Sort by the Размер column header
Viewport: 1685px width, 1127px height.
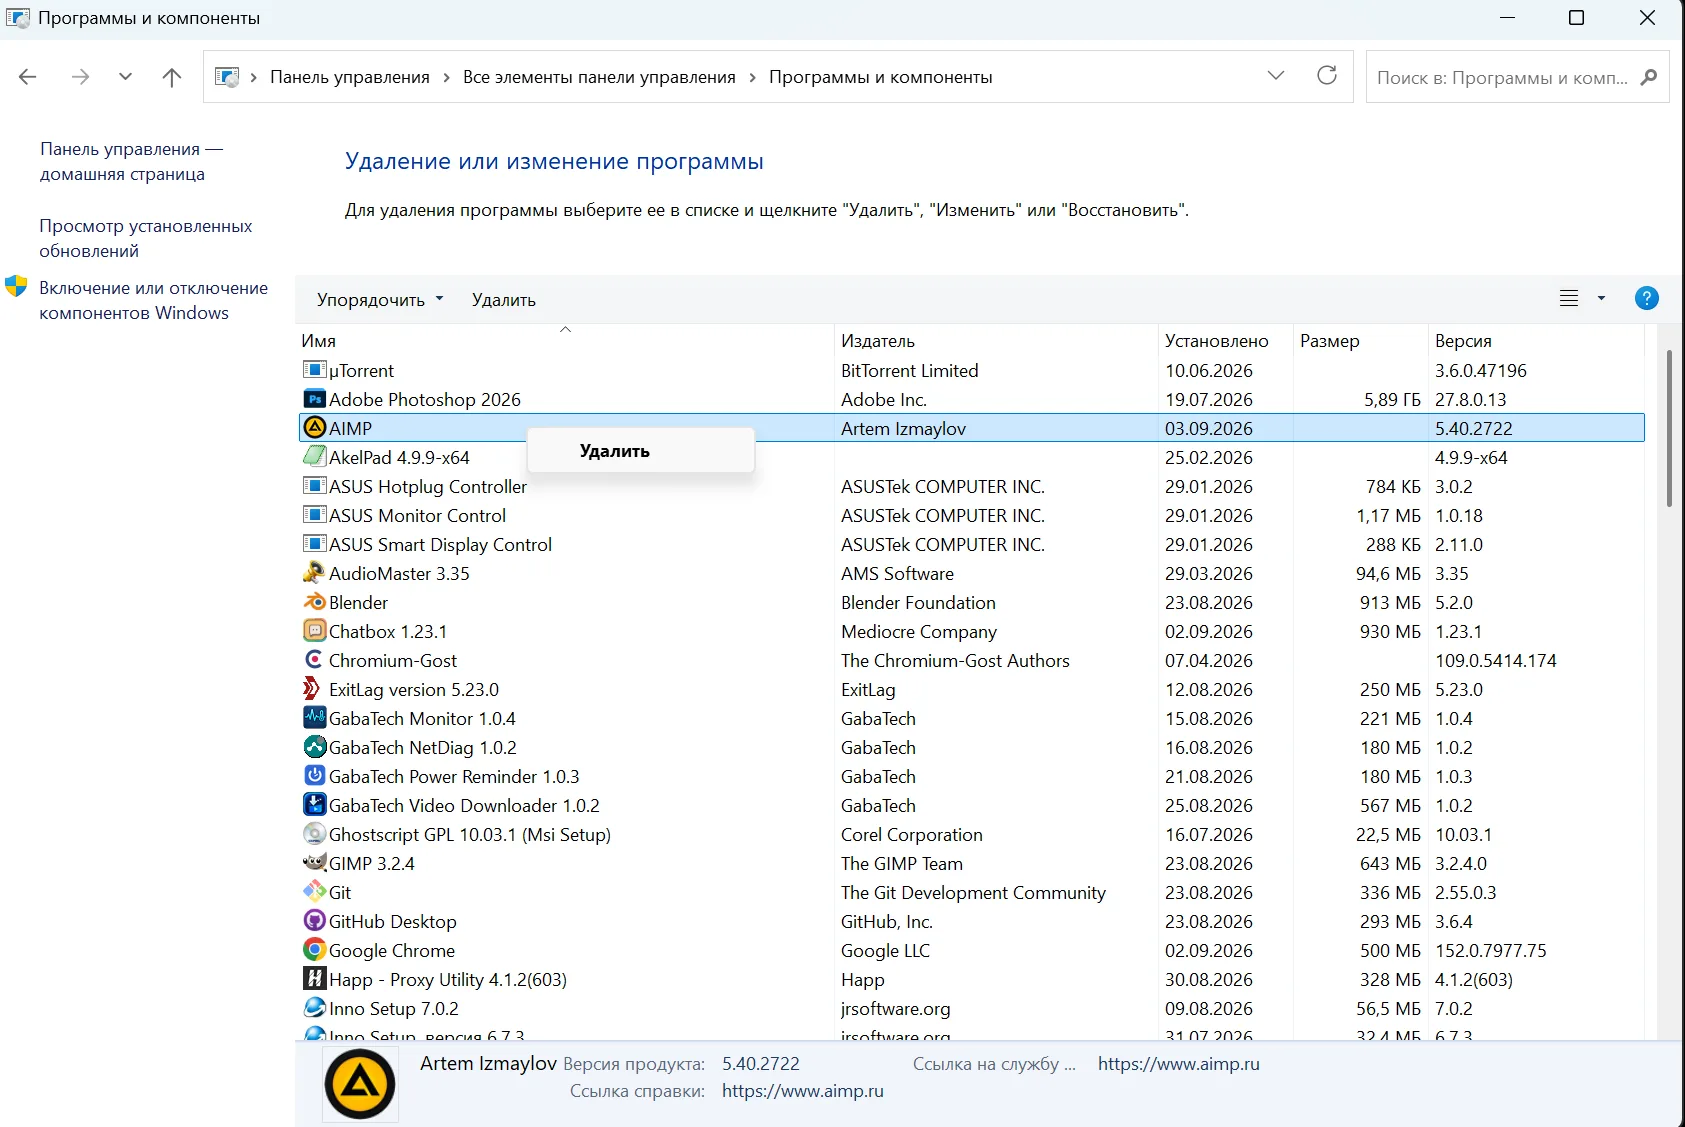click(x=1361, y=341)
